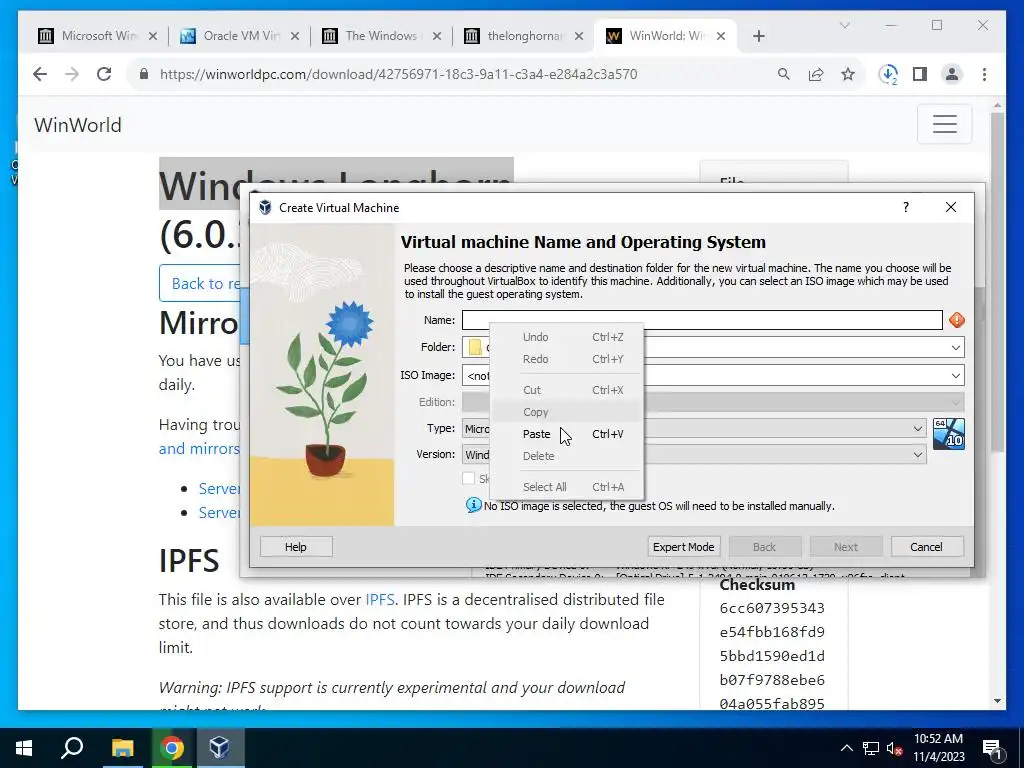Expand the ISO Image dropdown
The image size is (1024, 768).
point(955,376)
